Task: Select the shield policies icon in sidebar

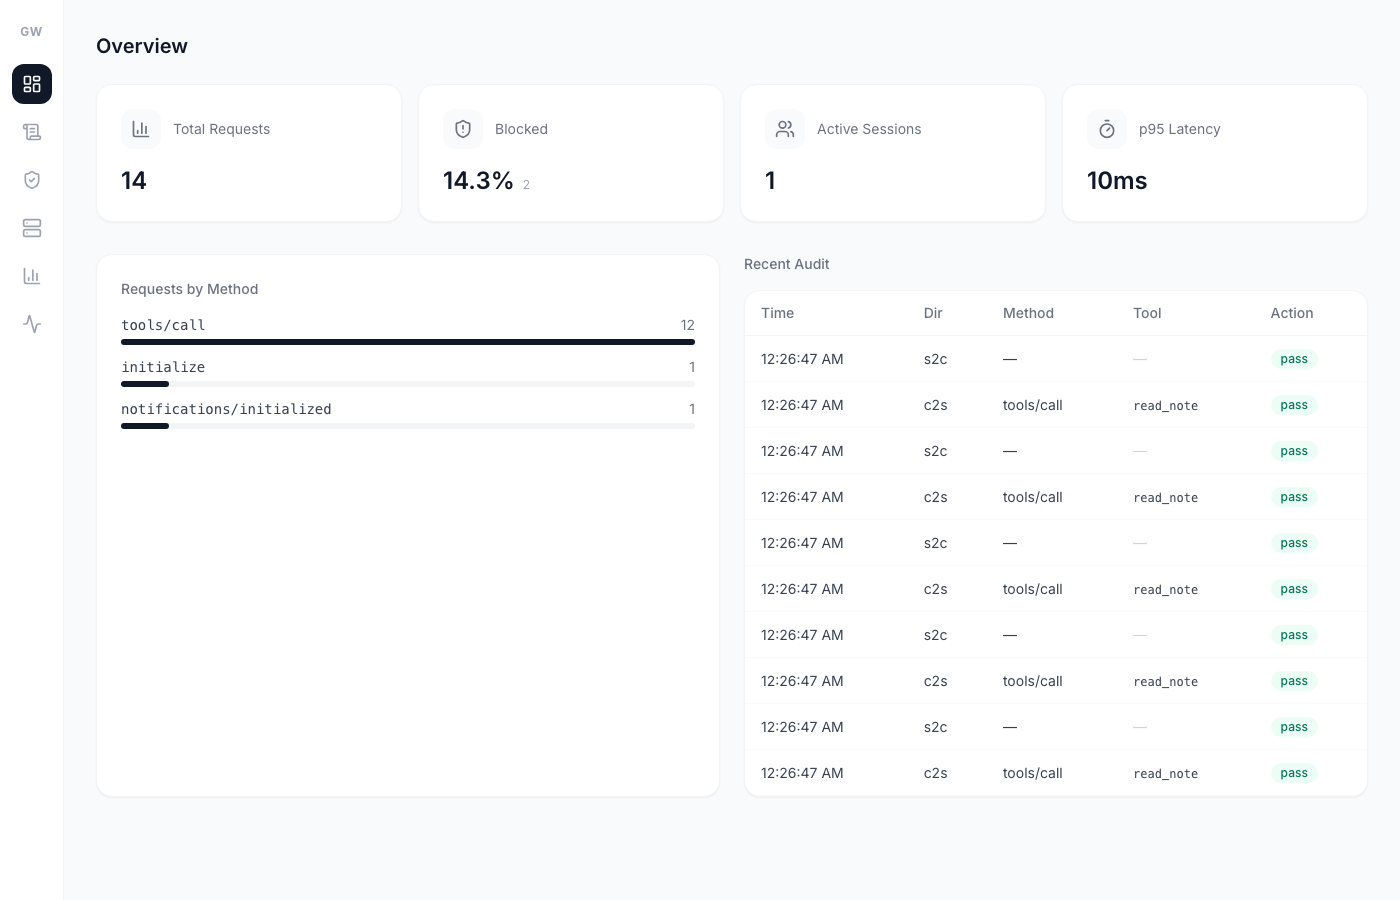Action: pos(32,180)
